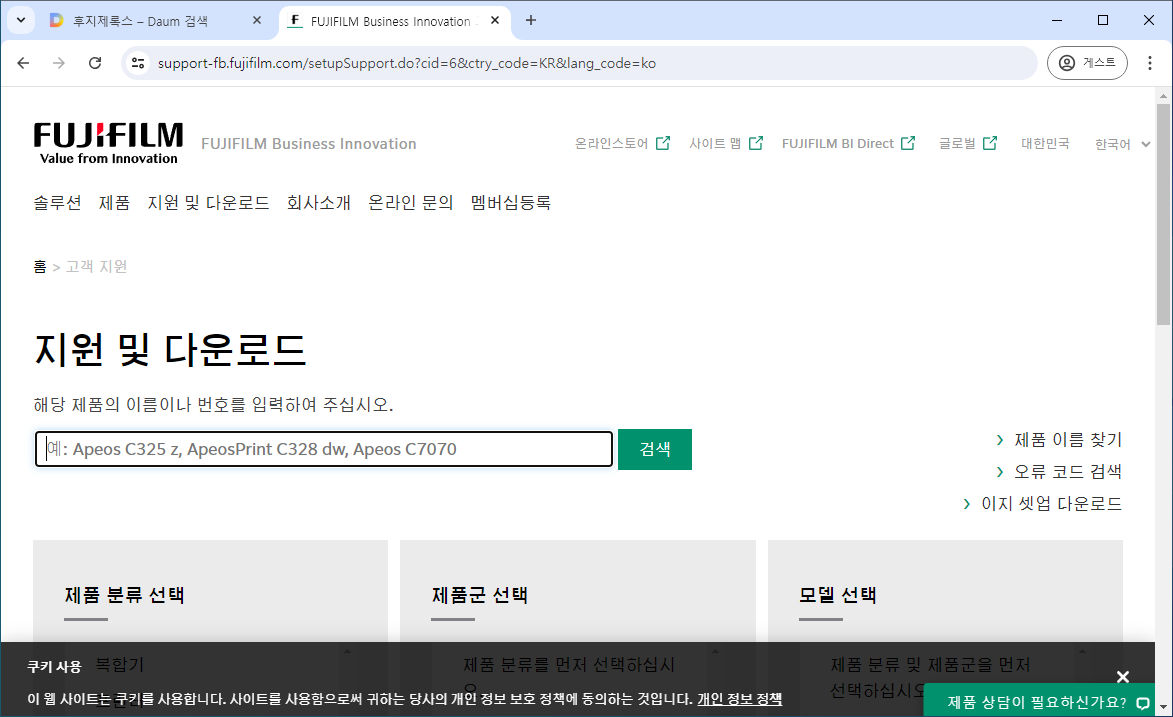
Task: Click the scrollbar up arrow
Action: pos(1163,96)
